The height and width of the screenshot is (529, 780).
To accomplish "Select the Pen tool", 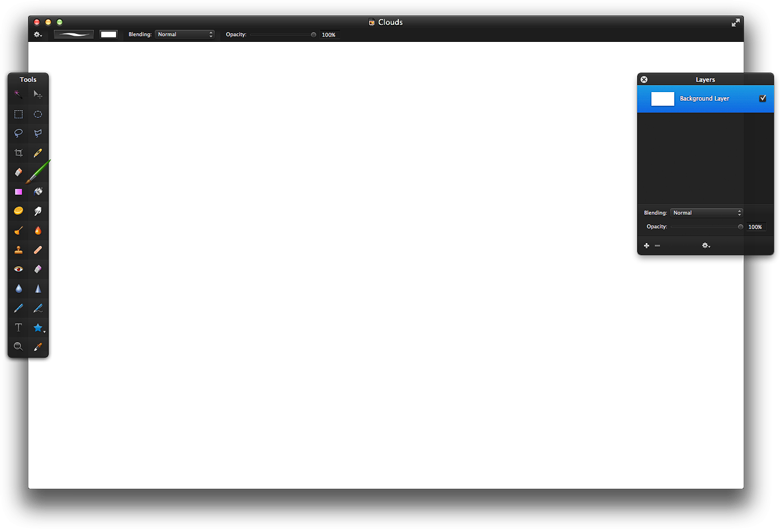I will 18,308.
